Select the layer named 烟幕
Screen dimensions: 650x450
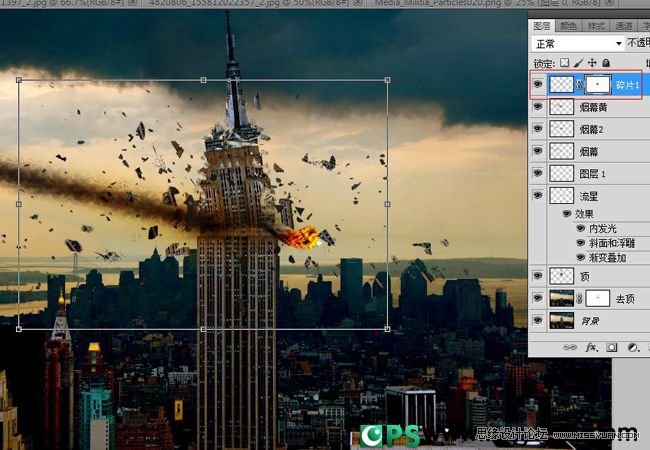pos(589,152)
